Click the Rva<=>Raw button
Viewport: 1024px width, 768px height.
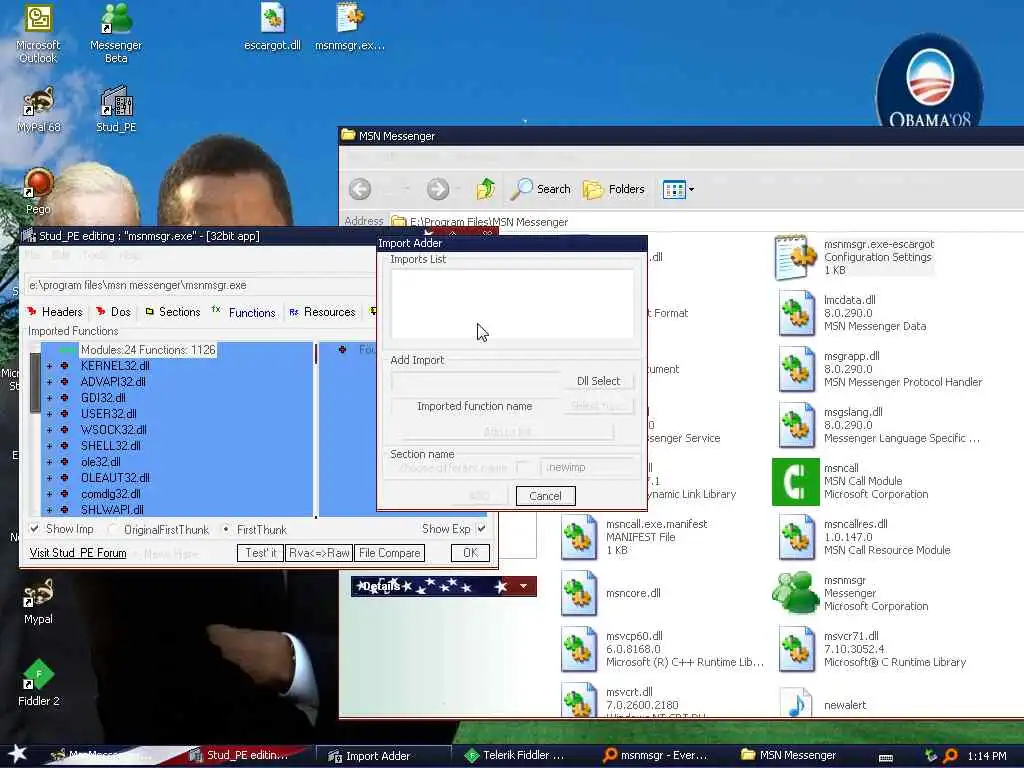click(319, 553)
